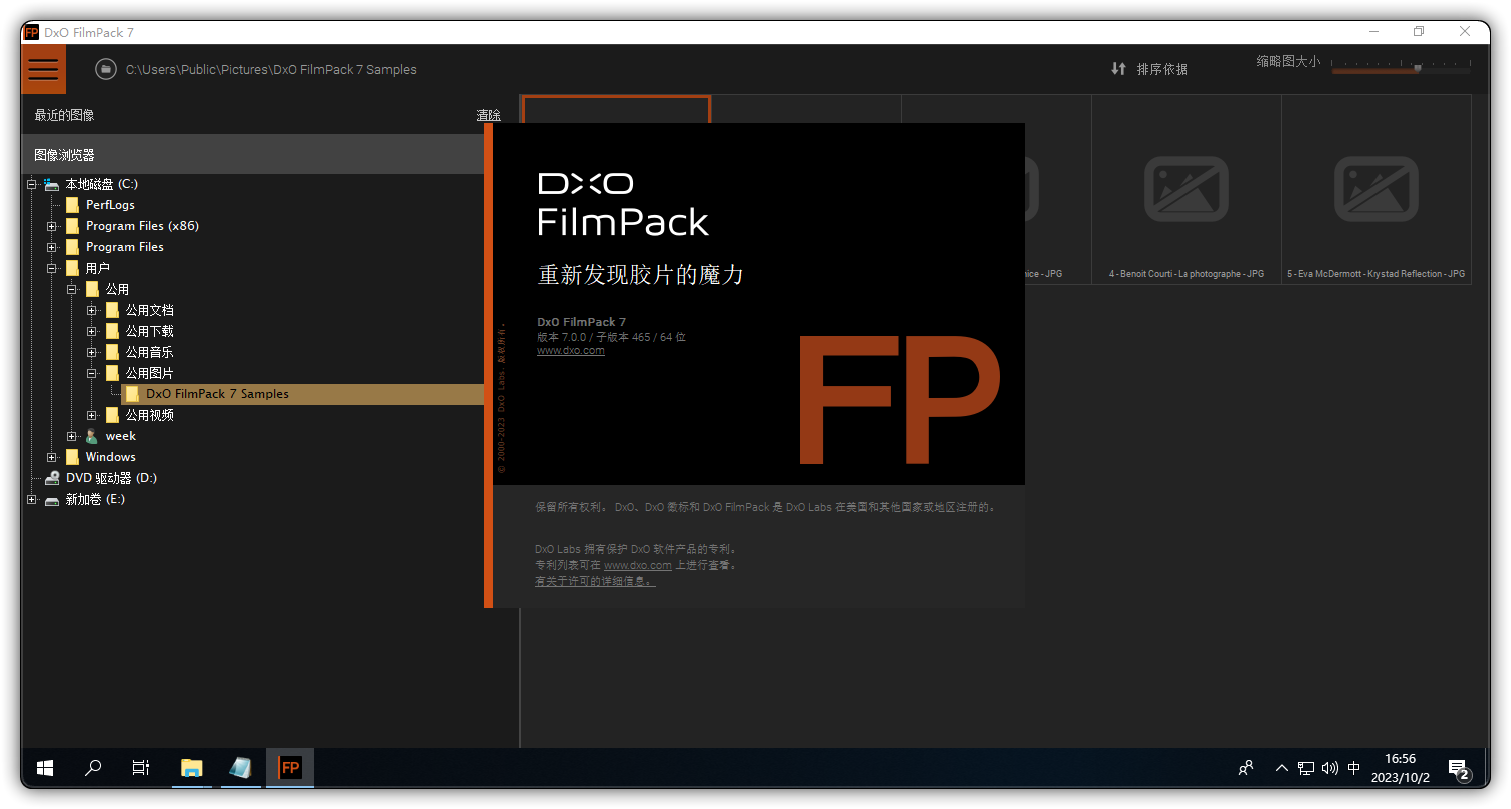Click the DVD drive icon
This screenshot has width=1511, height=809.
[x=52, y=478]
